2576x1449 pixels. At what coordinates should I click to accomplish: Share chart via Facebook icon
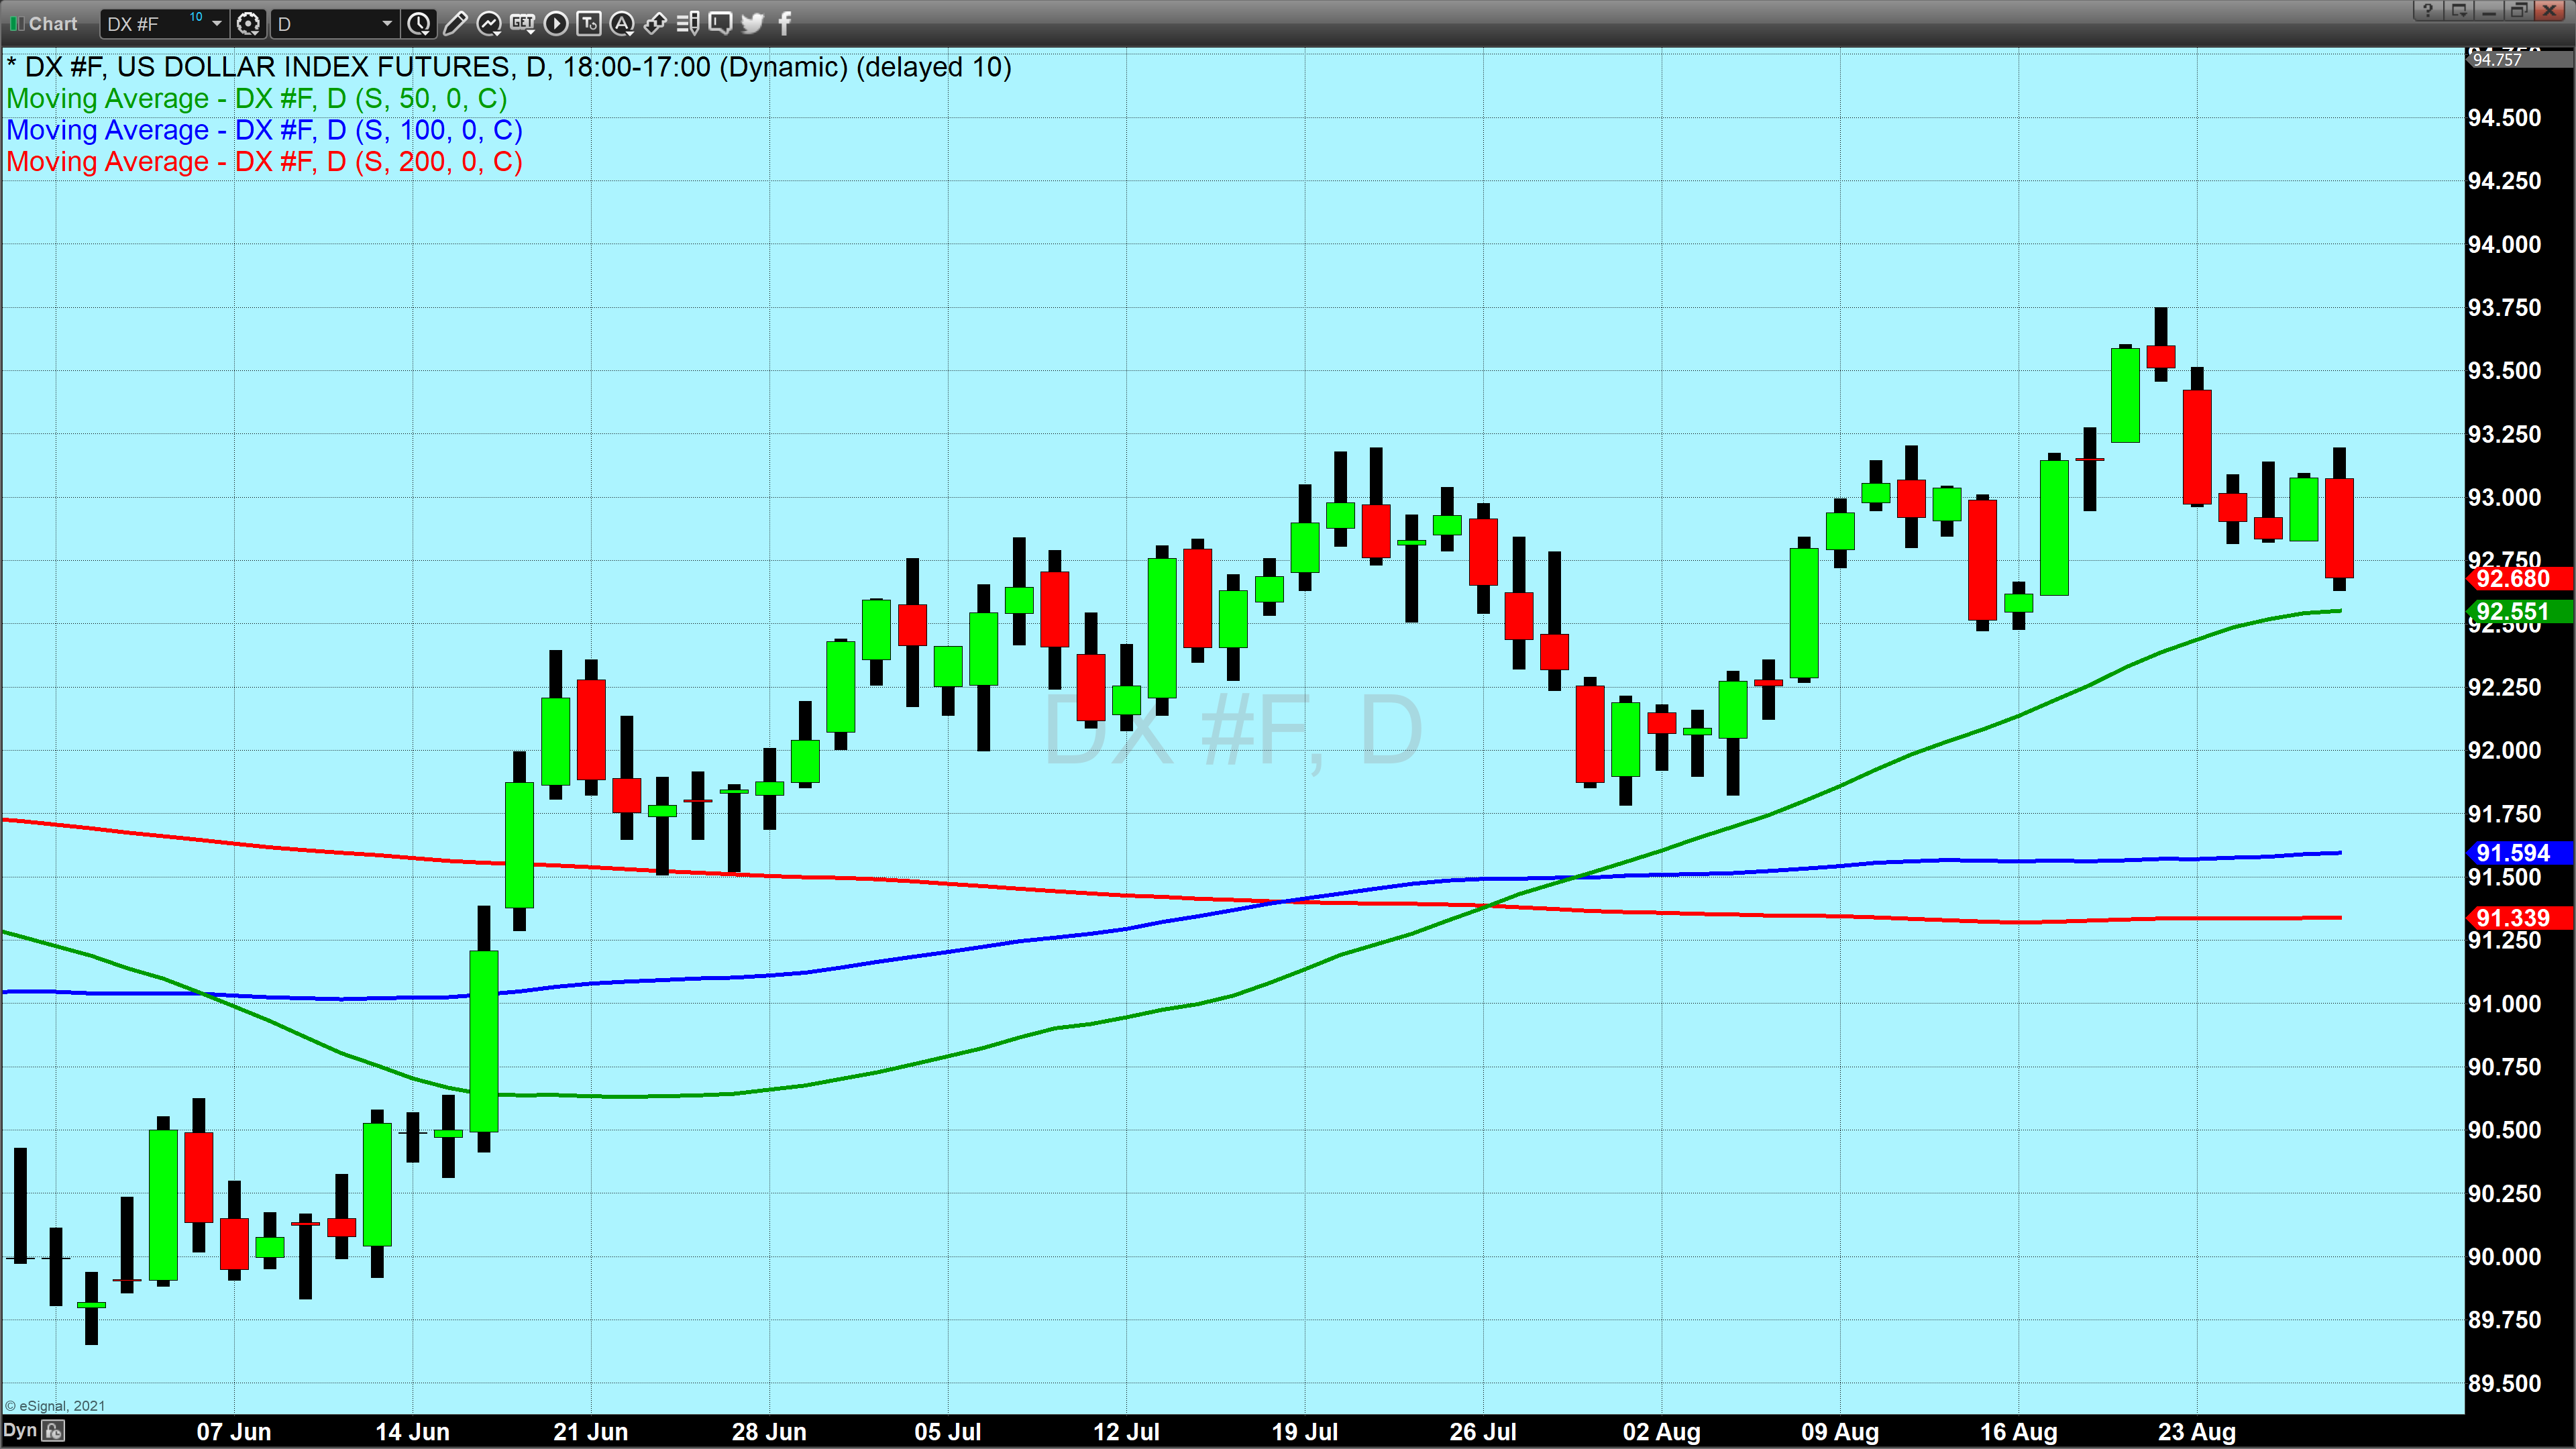coord(785,23)
